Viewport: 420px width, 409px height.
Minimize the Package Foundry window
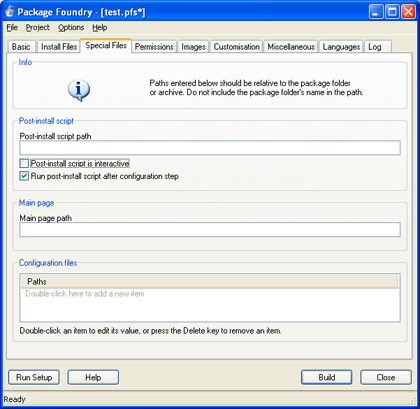click(x=376, y=12)
